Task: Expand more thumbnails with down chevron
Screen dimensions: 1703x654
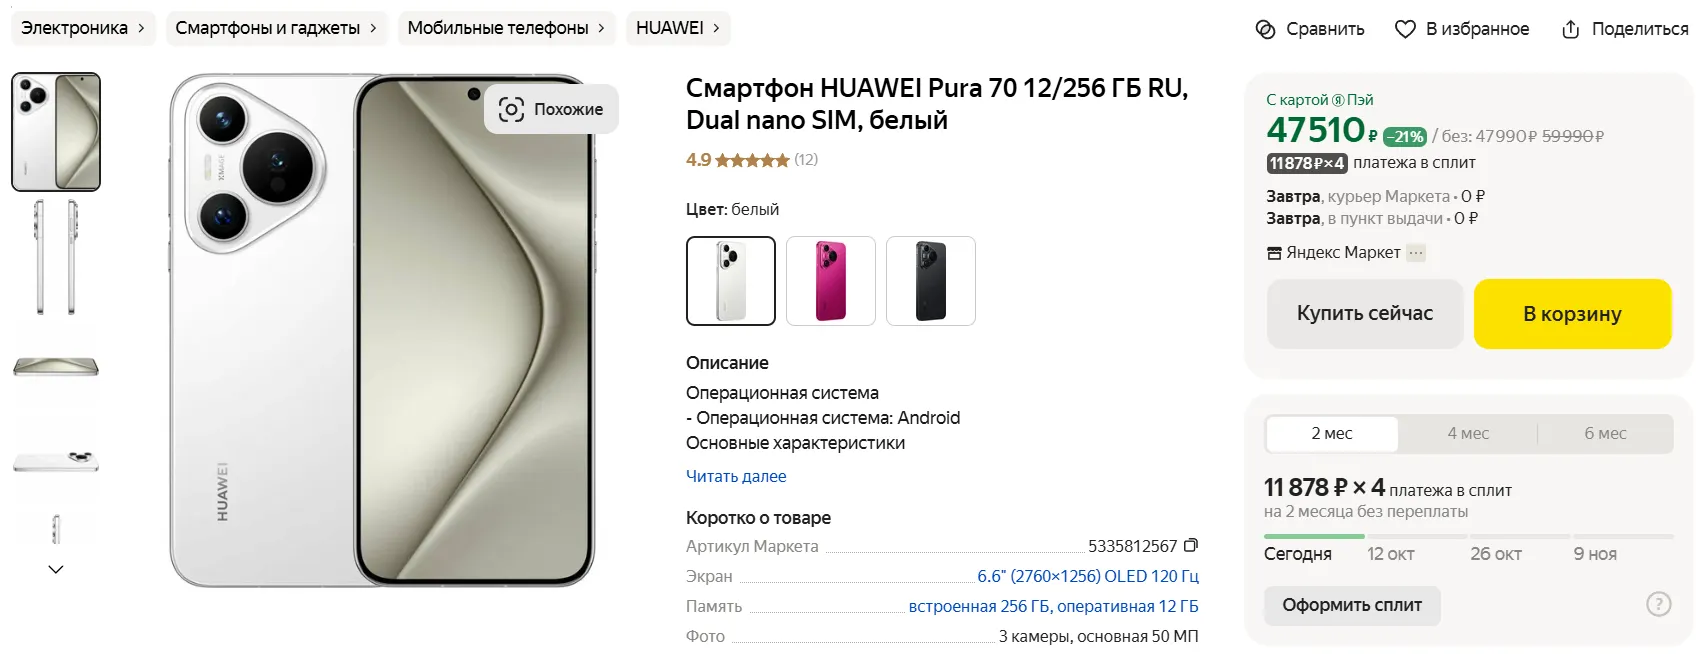Action: coord(56,569)
